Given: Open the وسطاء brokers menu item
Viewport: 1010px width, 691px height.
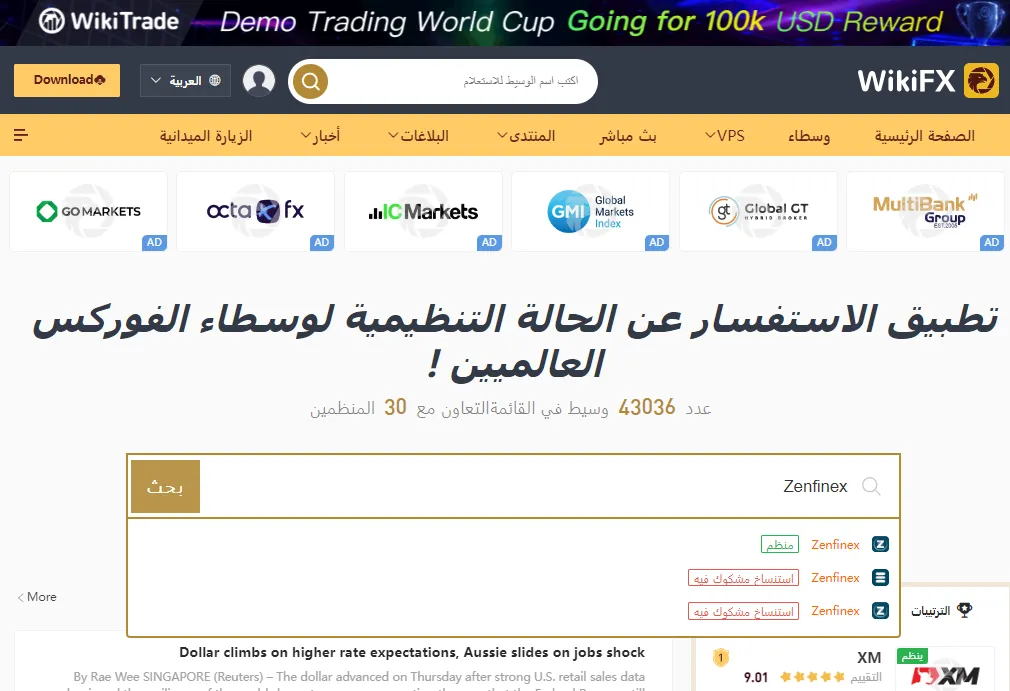Looking at the screenshot, I should [809, 135].
